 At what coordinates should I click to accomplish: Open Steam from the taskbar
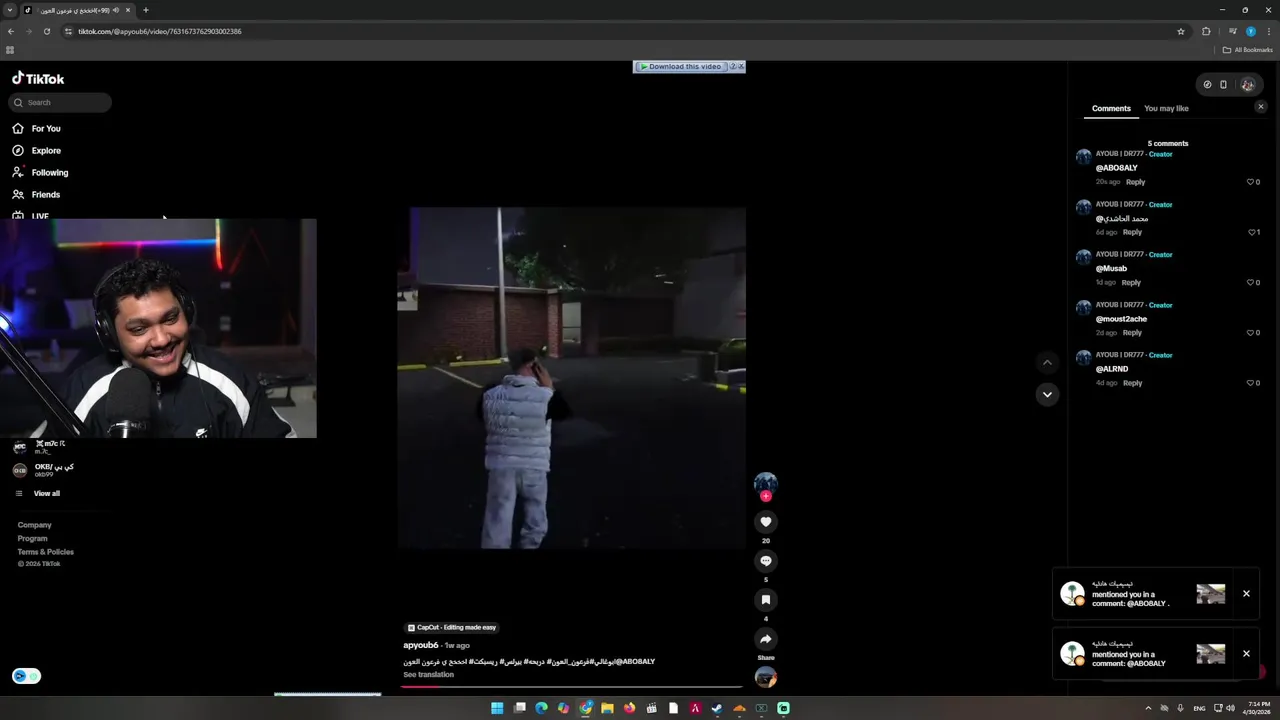click(x=717, y=708)
